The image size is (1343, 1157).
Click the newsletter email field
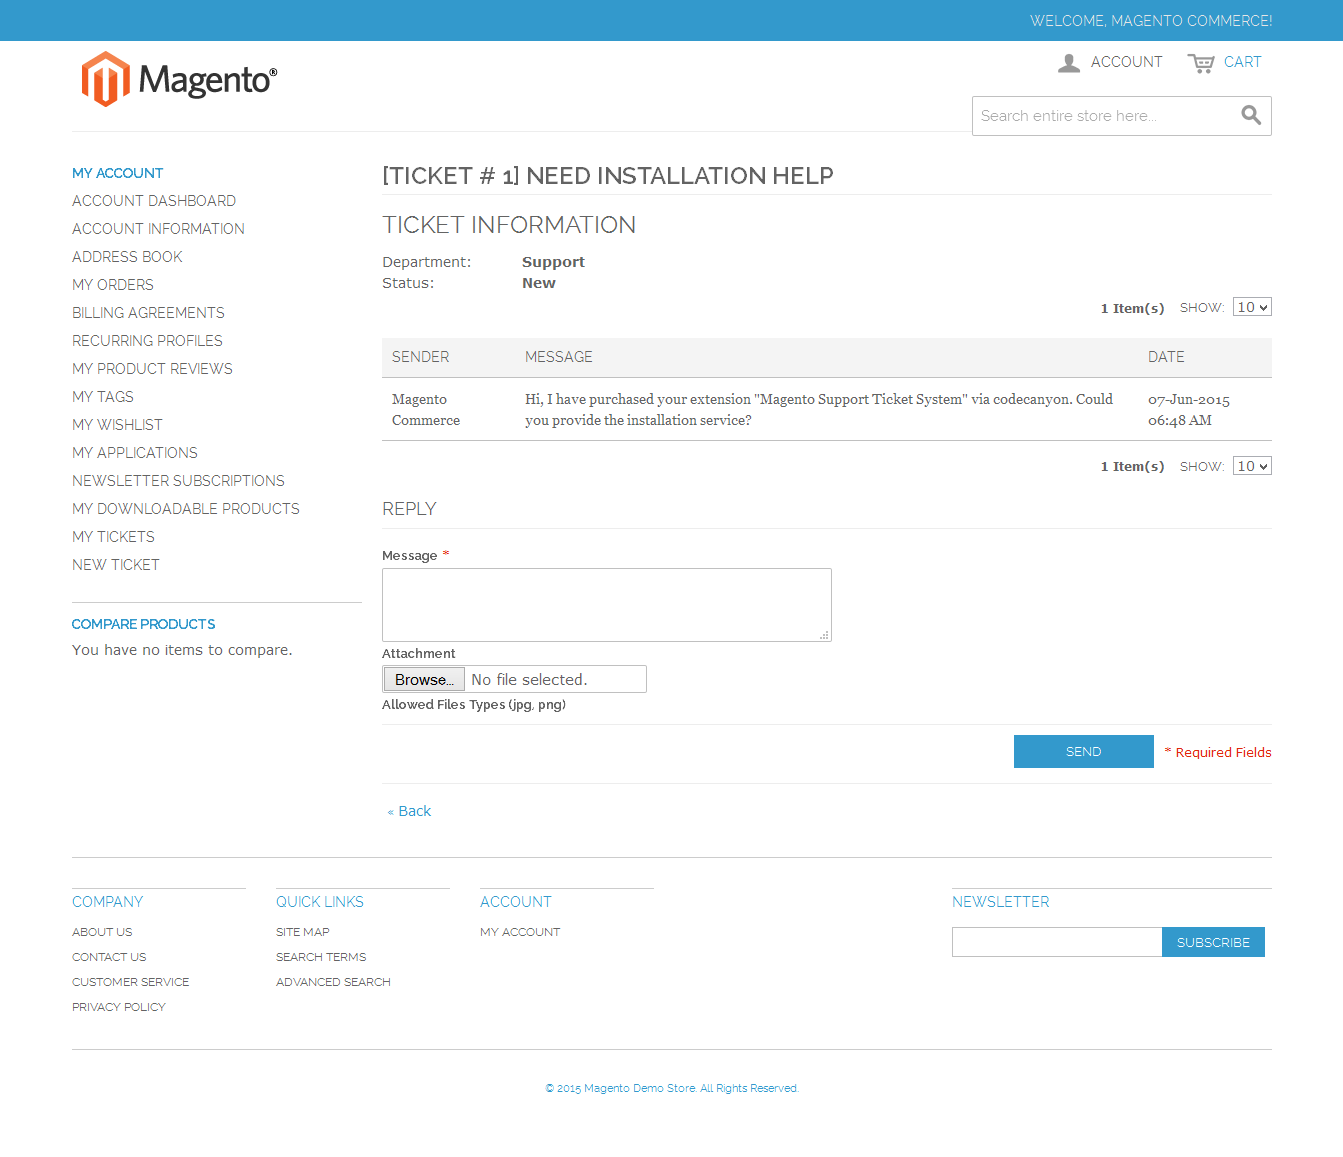point(1057,942)
